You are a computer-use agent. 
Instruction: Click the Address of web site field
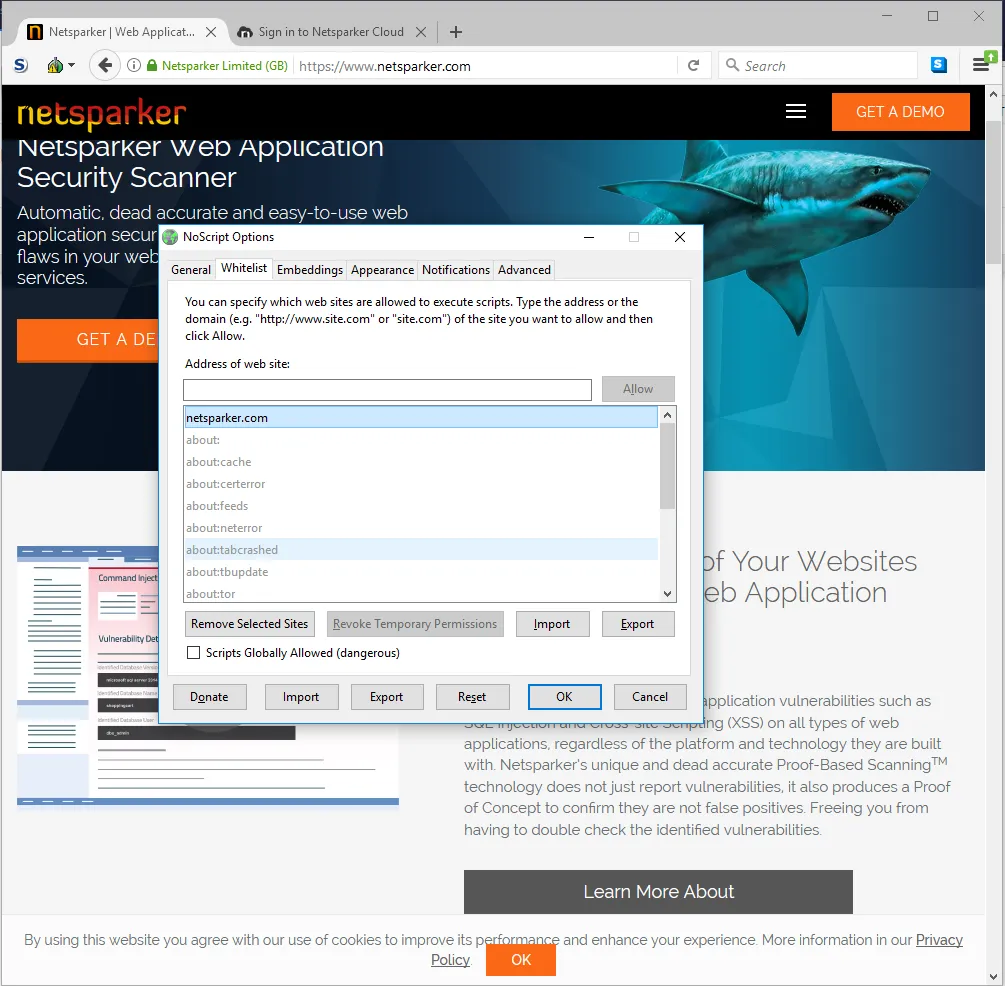click(x=387, y=390)
